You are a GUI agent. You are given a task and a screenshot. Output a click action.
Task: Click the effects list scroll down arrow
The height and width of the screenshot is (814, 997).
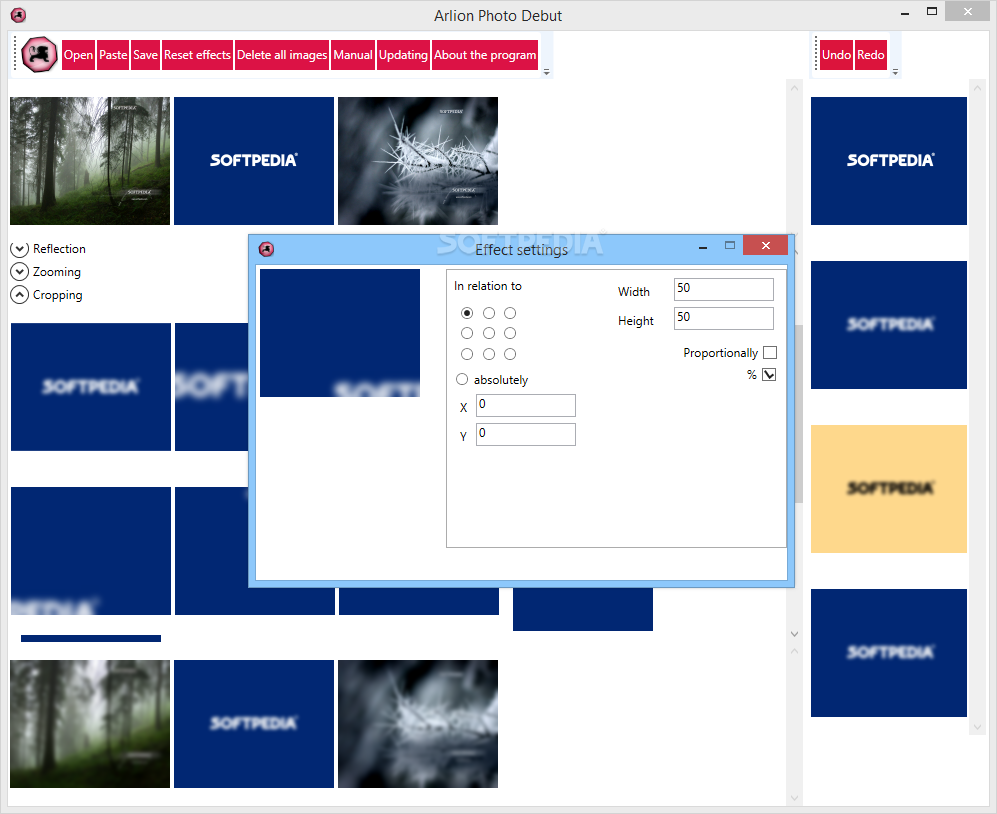click(794, 634)
